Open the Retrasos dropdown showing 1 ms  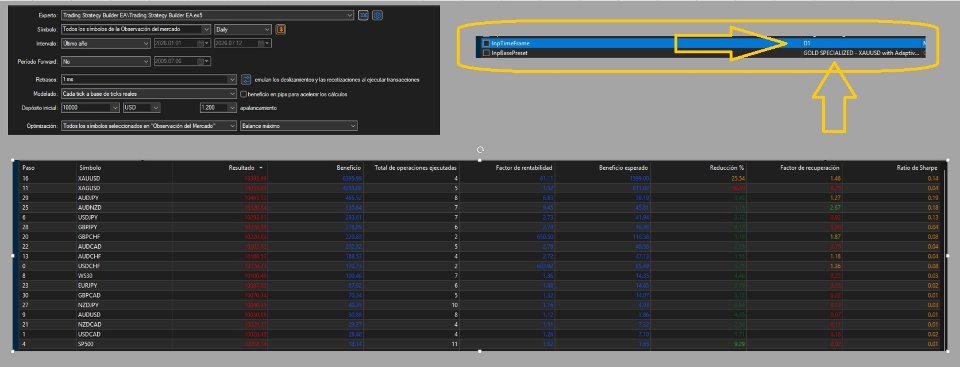point(148,80)
